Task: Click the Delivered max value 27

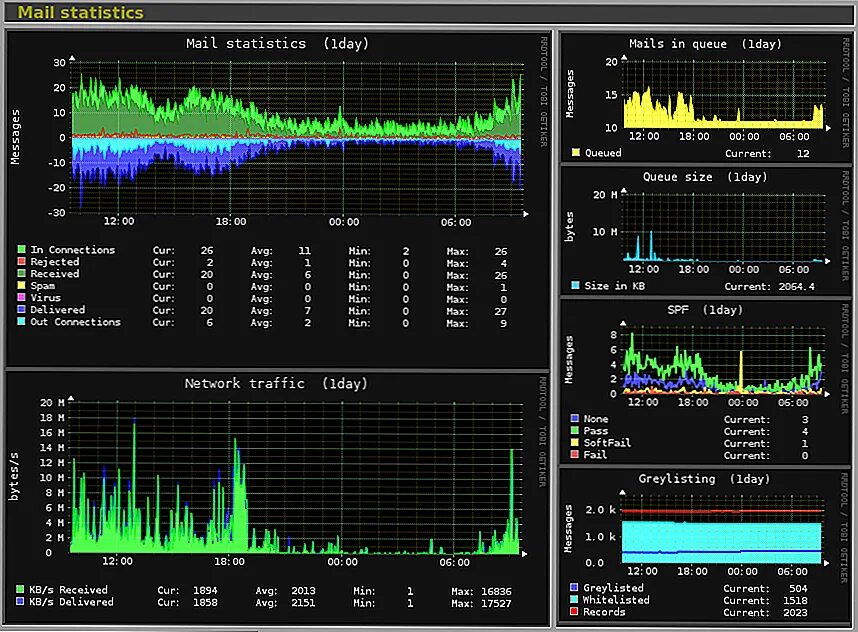Action: 501,311
